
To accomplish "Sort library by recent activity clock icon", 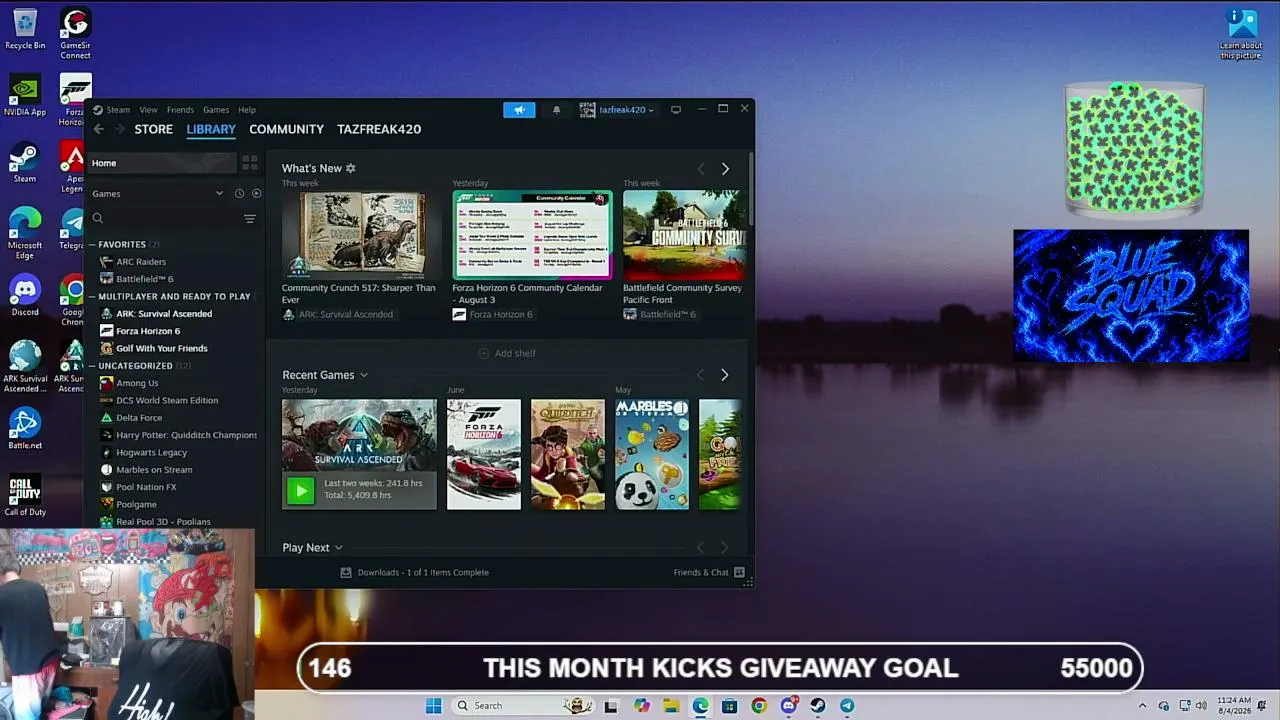I will pos(239,193).
